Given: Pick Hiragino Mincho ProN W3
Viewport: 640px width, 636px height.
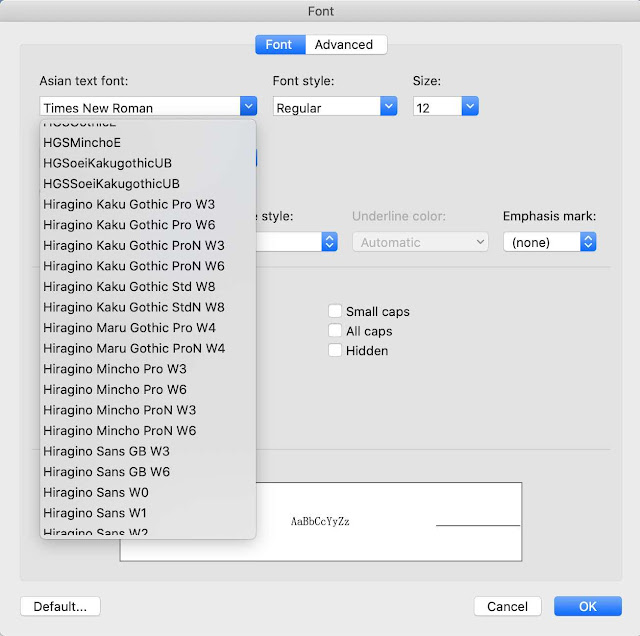Looking at the screenshot, I should tap(148, 410).
